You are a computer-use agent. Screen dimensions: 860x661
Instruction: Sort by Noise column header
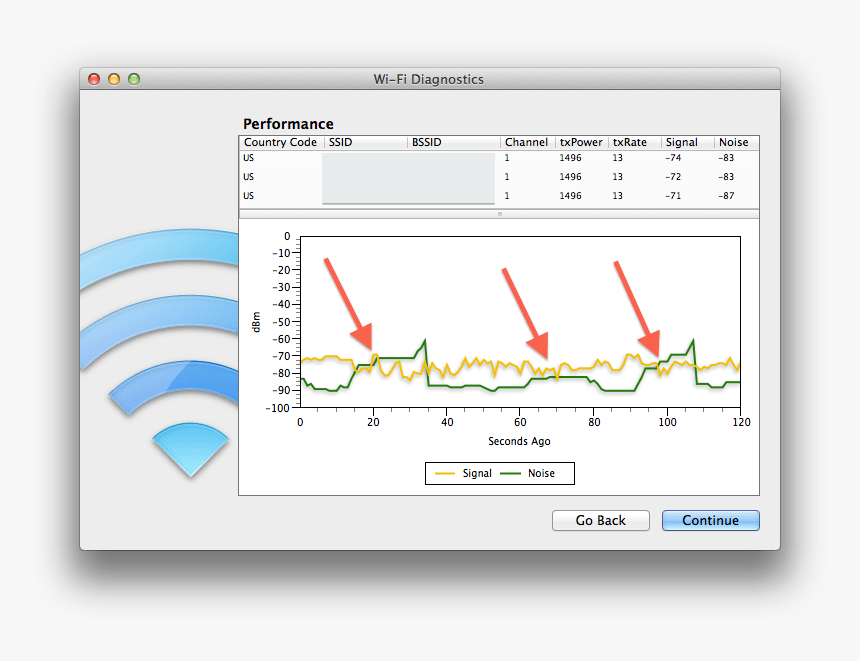coord(736,142)
